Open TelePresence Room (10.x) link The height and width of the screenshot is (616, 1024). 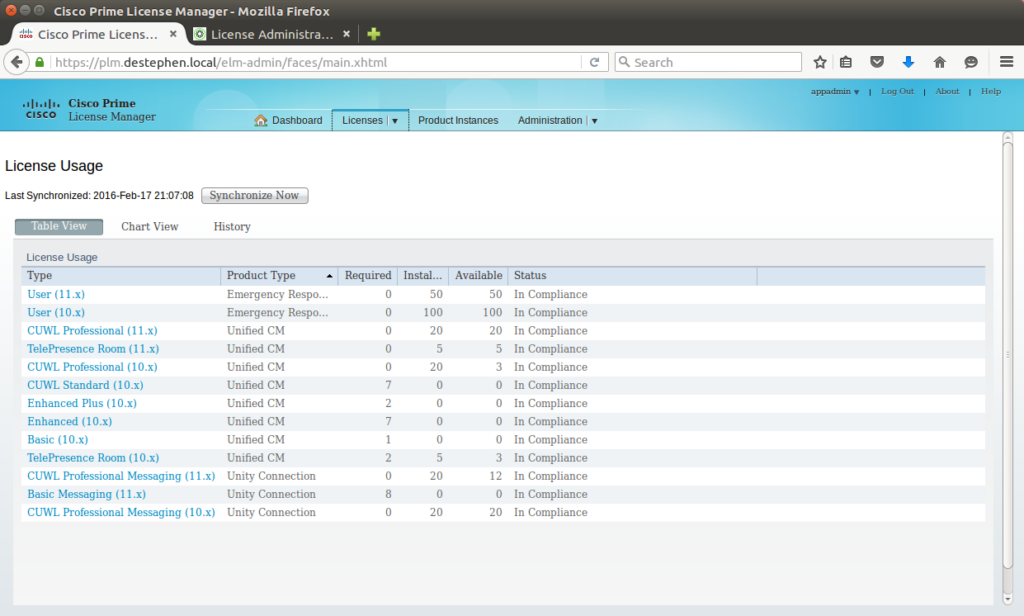click(93, 459)
